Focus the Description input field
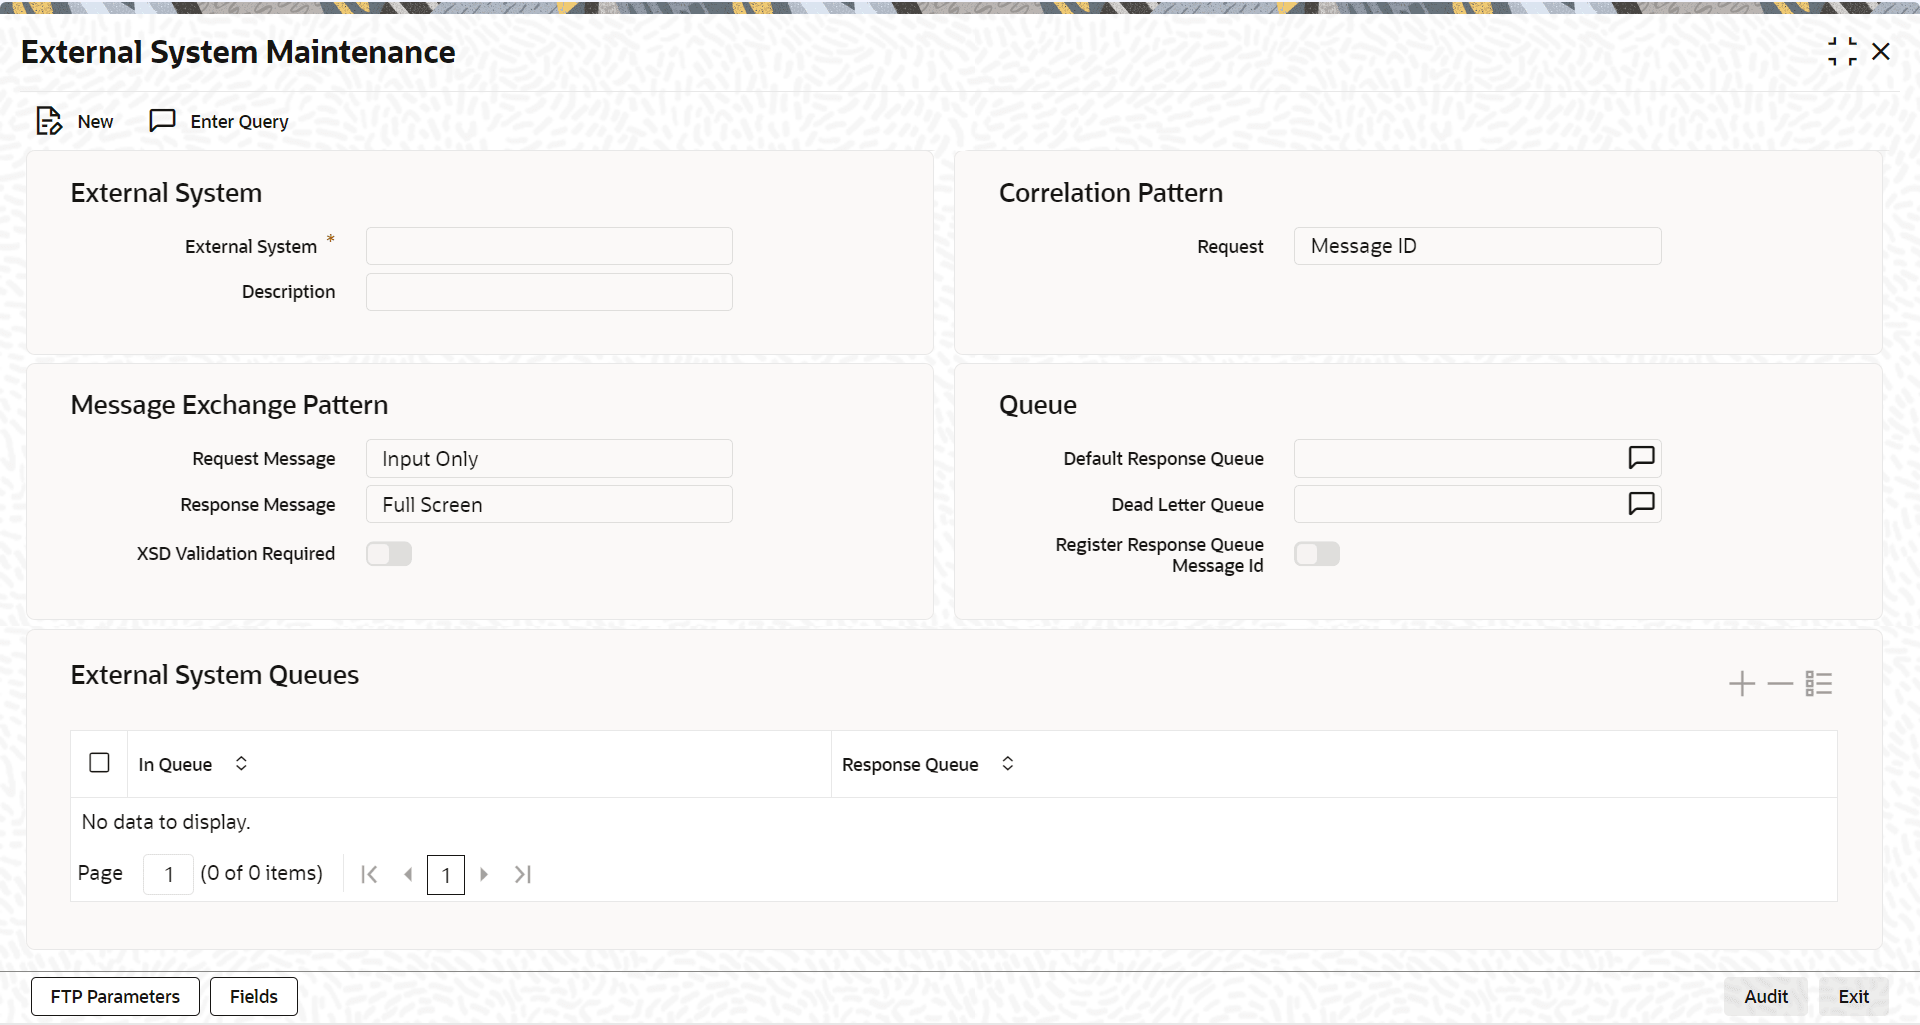Viewport: 1920px width, 1025px height. click(549, 292)
